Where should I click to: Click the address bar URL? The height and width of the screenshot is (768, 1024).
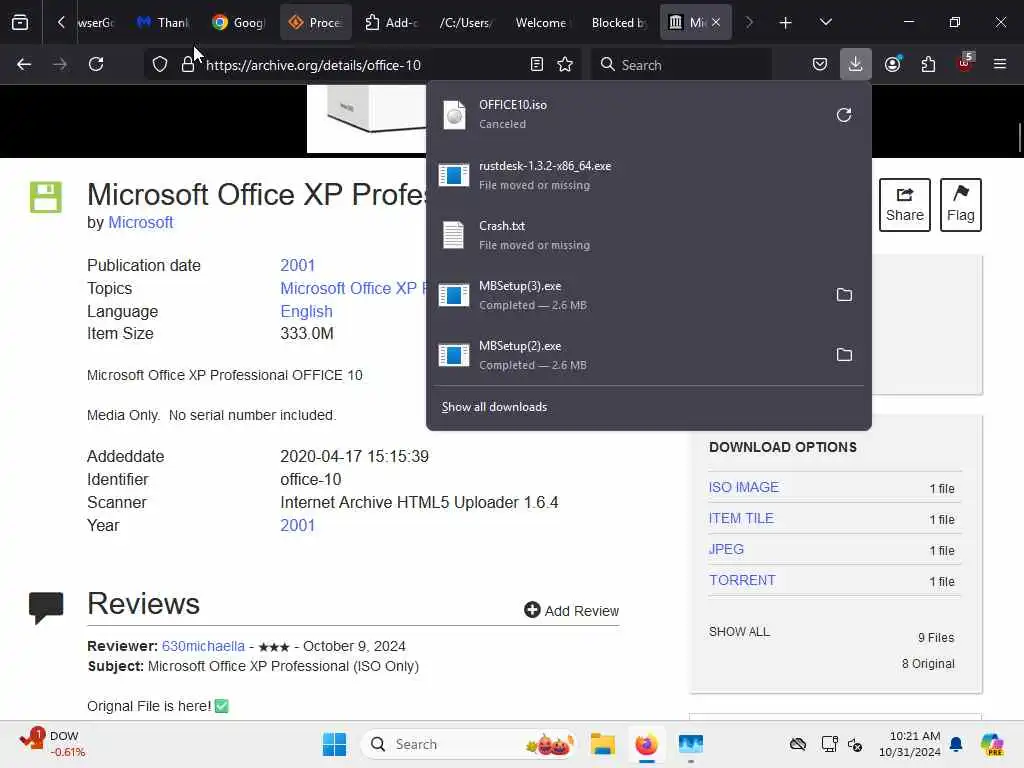pyautogui.click(x=313, y=65)
